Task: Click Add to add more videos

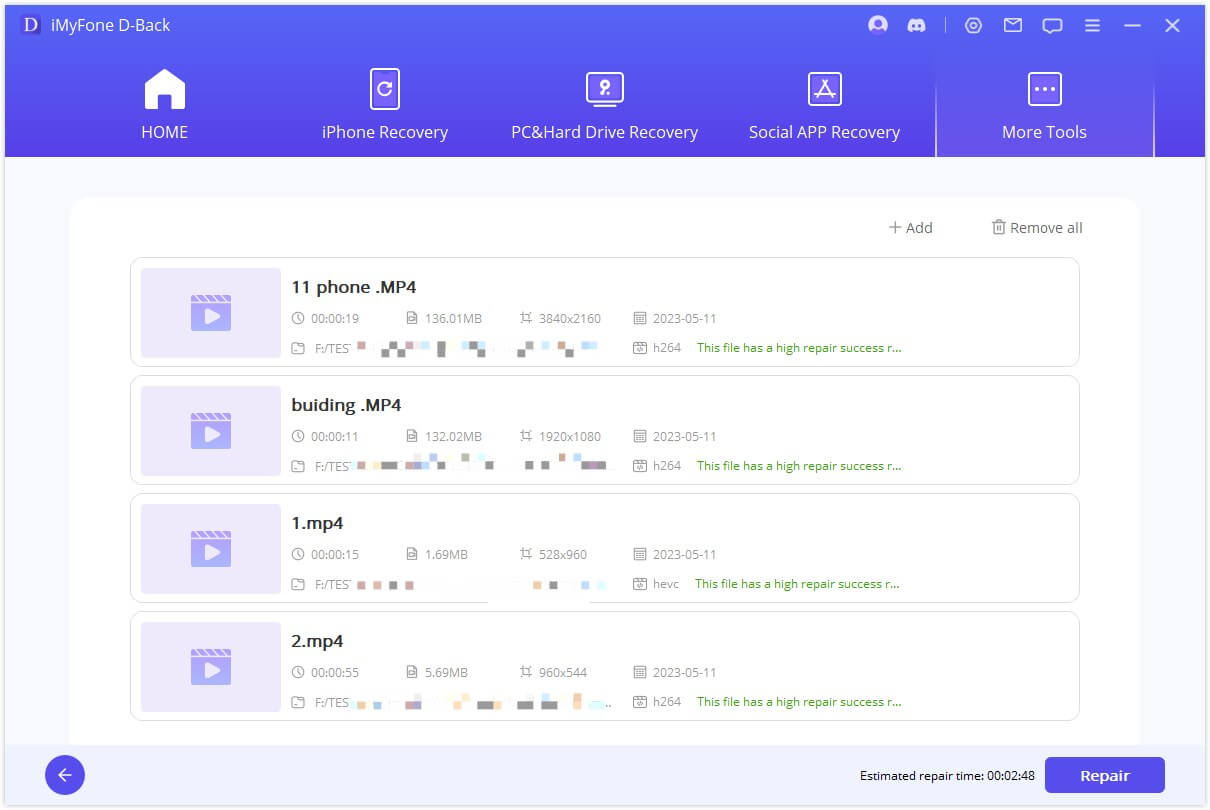Action: (x=910, y=228)
